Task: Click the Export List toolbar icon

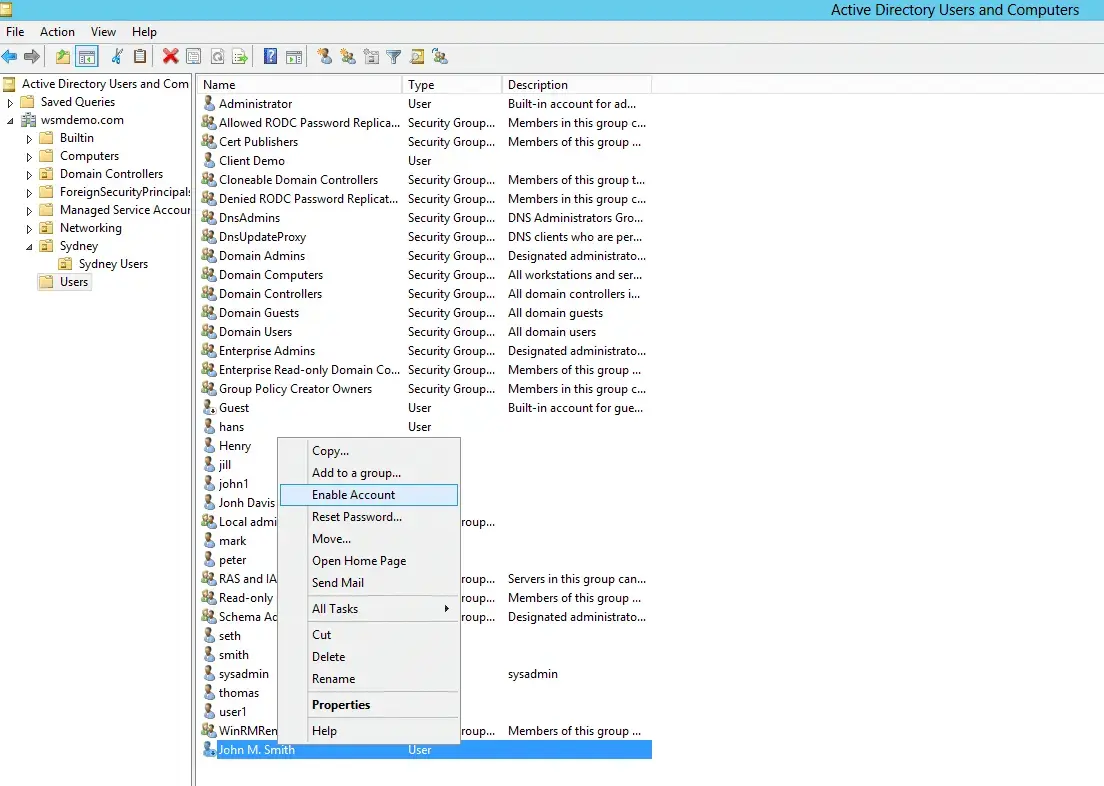Action: point(240,57)
